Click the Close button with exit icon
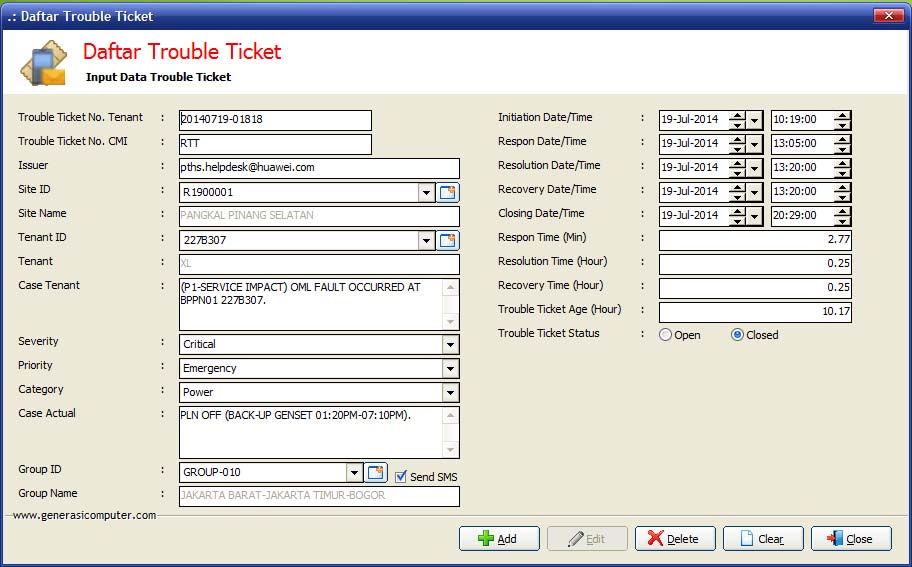The height and width of the screenshot is (567, 912). [851, 539]
